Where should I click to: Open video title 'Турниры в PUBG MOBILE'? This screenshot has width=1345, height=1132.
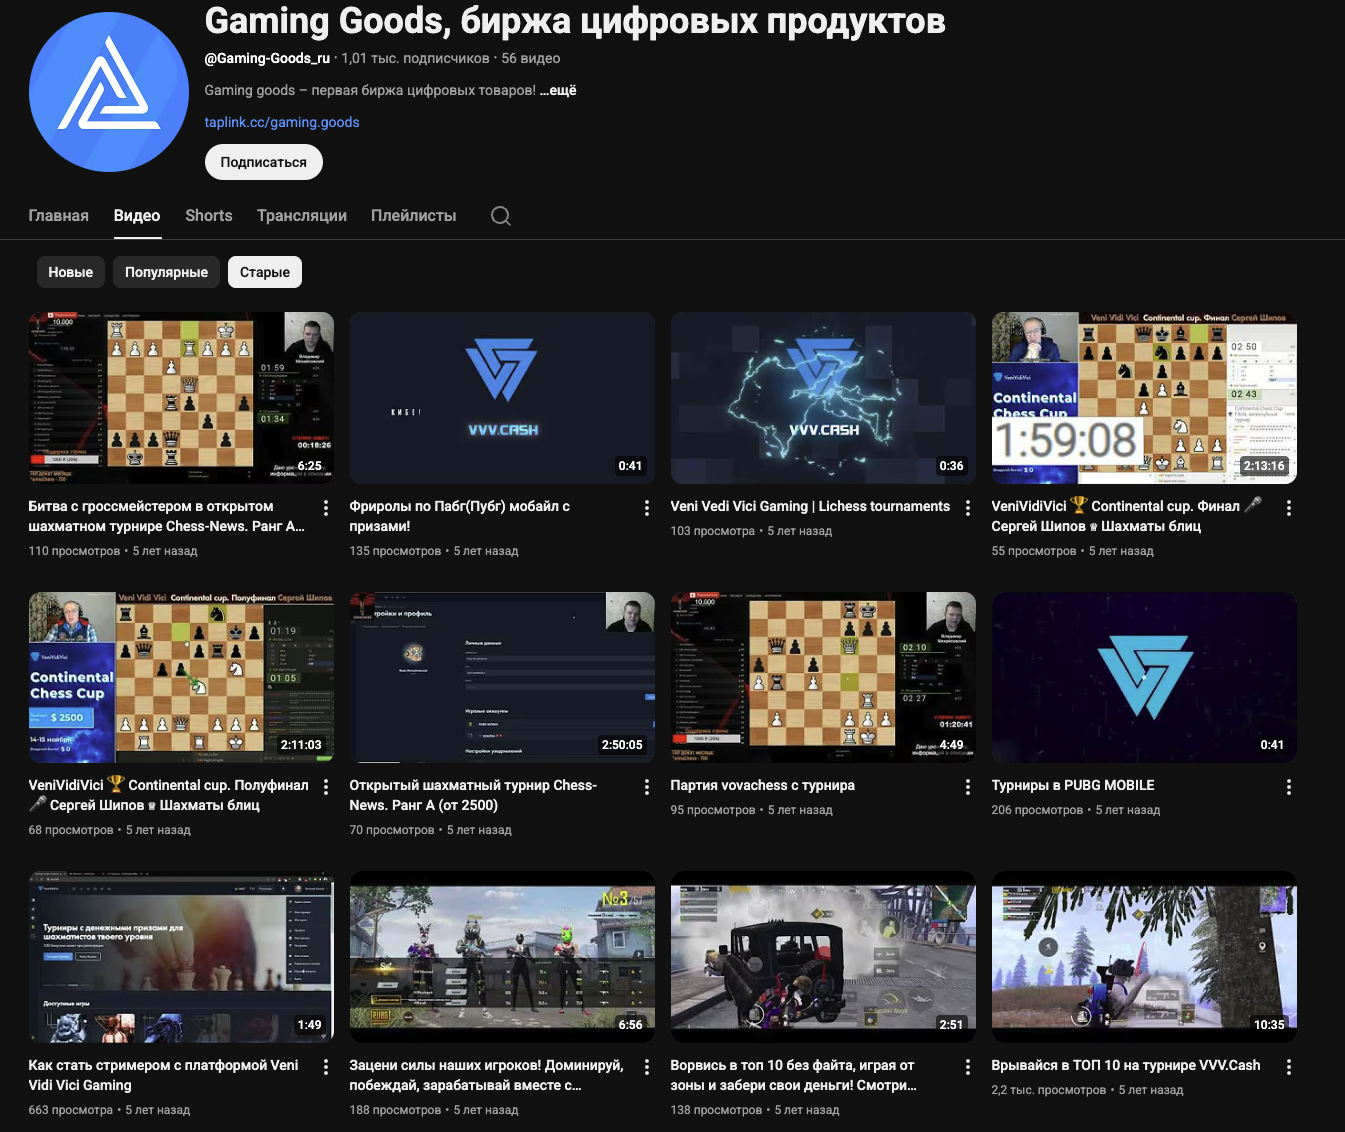click(x=1073, y=785)
